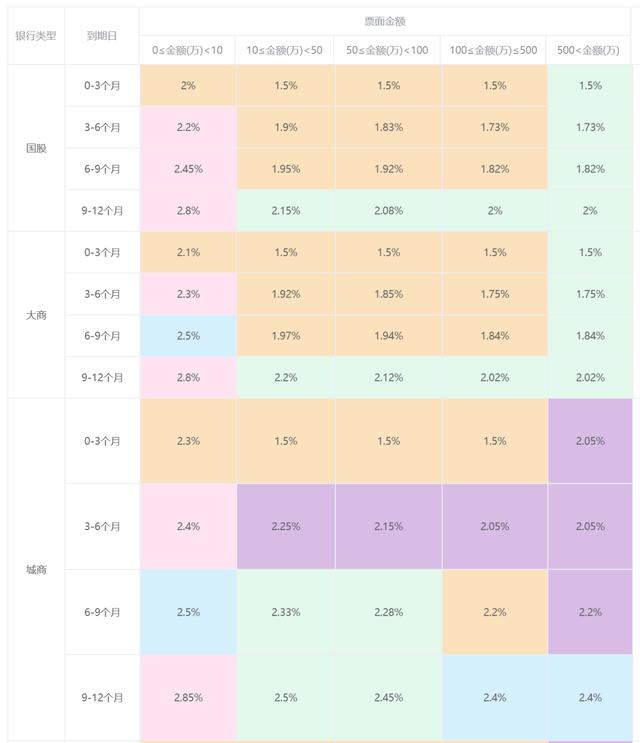Select the purple 2.25% rate cell
This screenshot has width=640, height=743.
285,526
